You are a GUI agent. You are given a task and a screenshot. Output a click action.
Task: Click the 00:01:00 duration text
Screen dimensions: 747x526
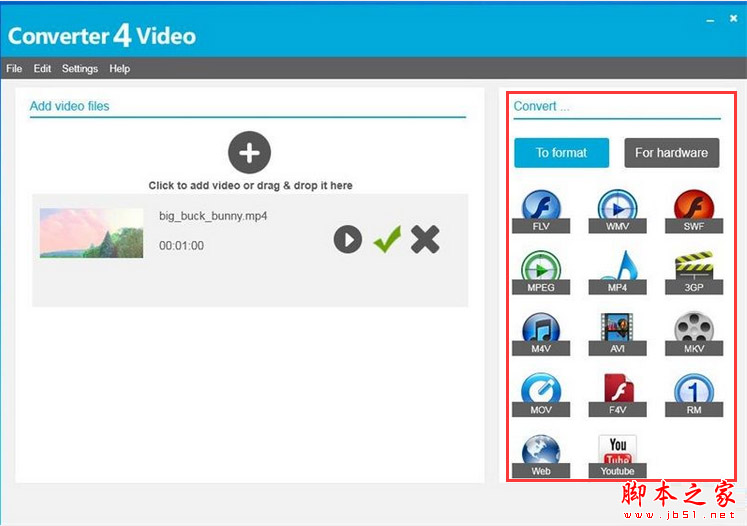pos(182,245)
